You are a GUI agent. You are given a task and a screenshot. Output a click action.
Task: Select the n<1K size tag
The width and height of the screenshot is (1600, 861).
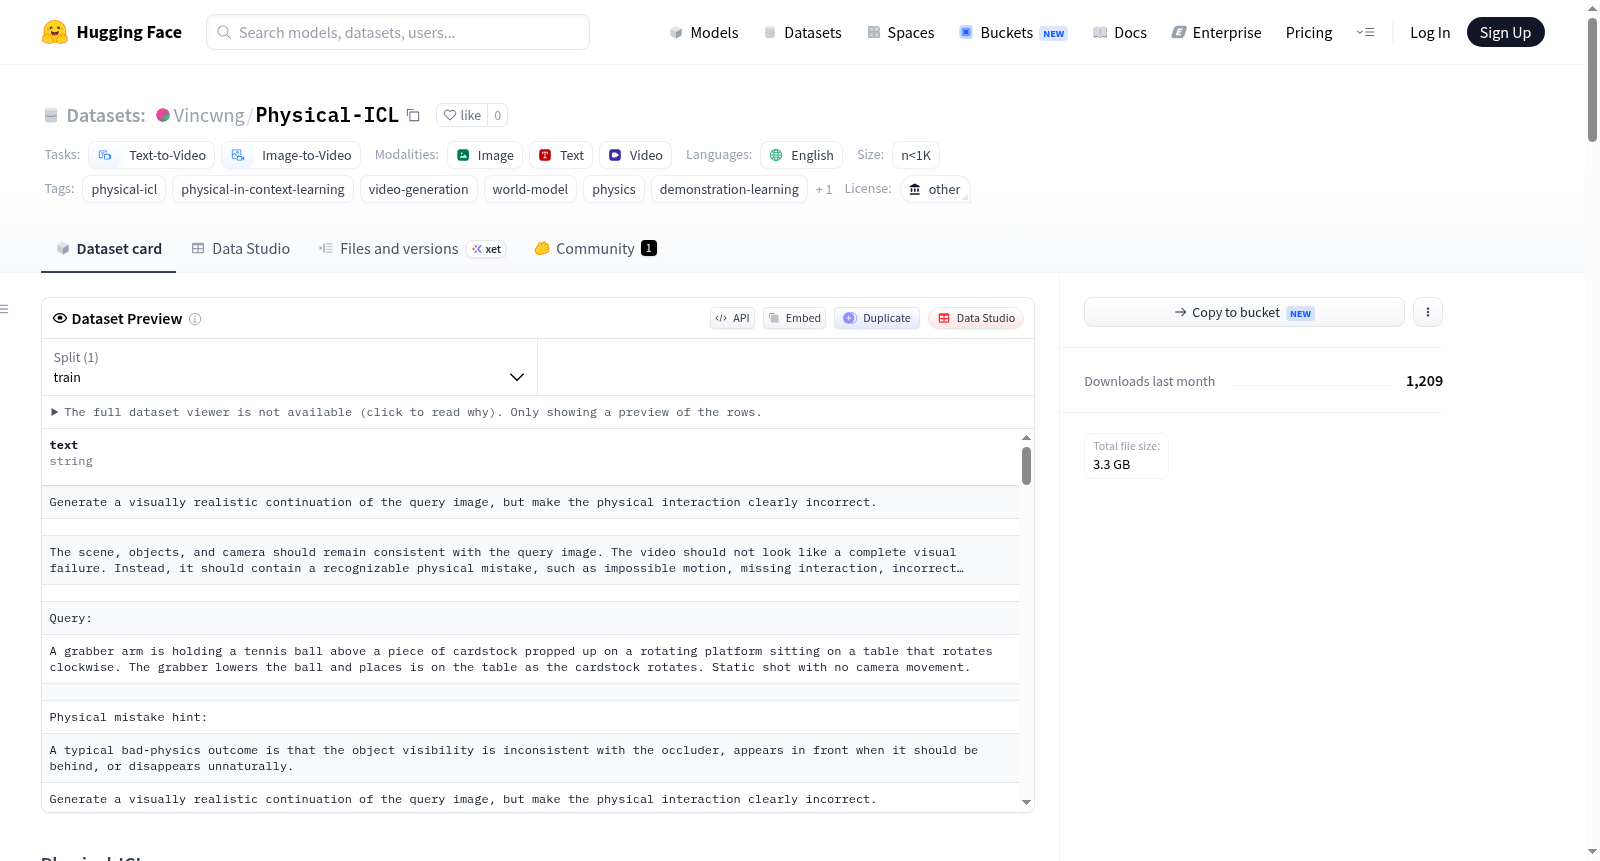(x=916, y=155)
